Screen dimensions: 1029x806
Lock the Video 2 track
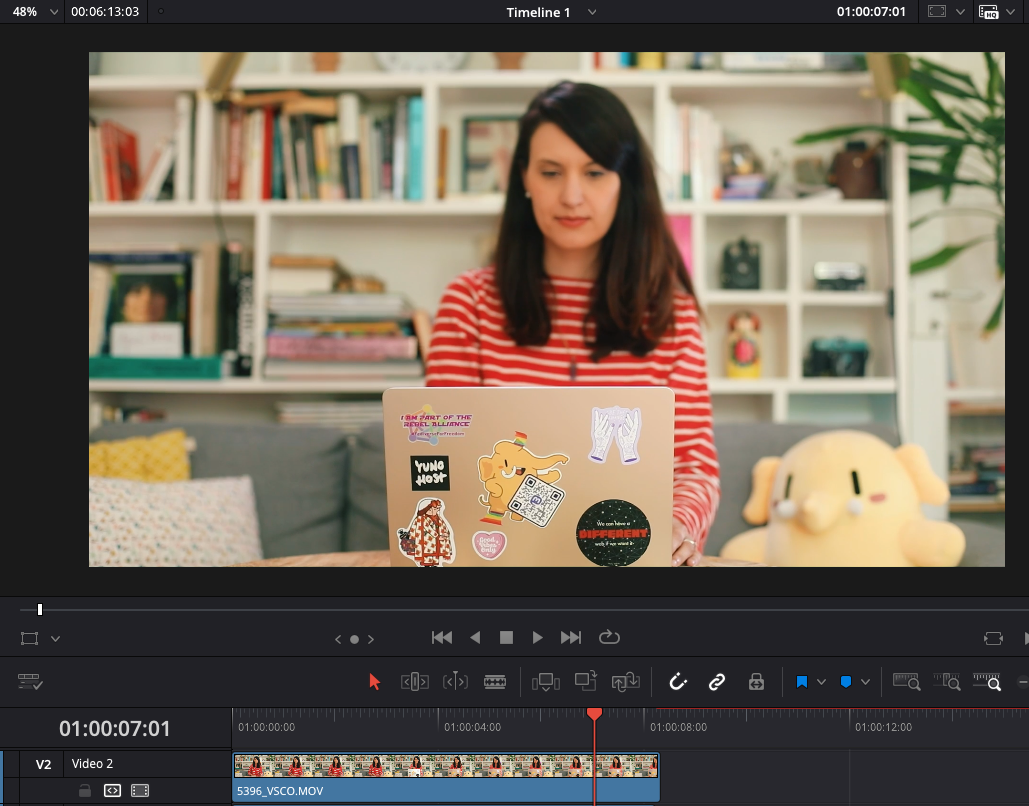click(x=85, y=791)
